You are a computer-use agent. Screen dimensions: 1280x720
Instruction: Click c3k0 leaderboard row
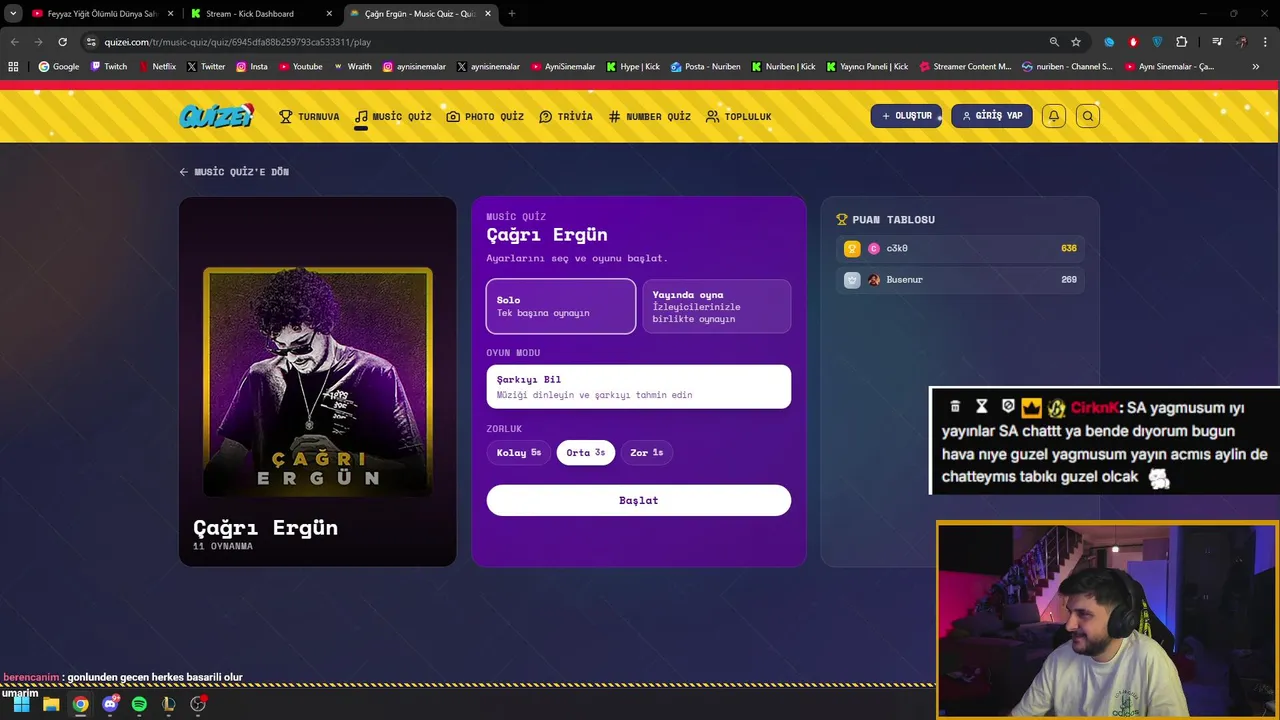click(x=960, y=248)
